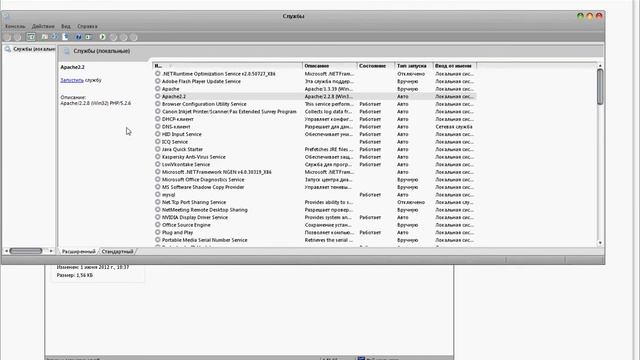Viewport: 640px width, 360px height.
Task: Select Canon Inkjet Printer/Scanner/Fax Extended Survey Program
Action: (315, 111)
